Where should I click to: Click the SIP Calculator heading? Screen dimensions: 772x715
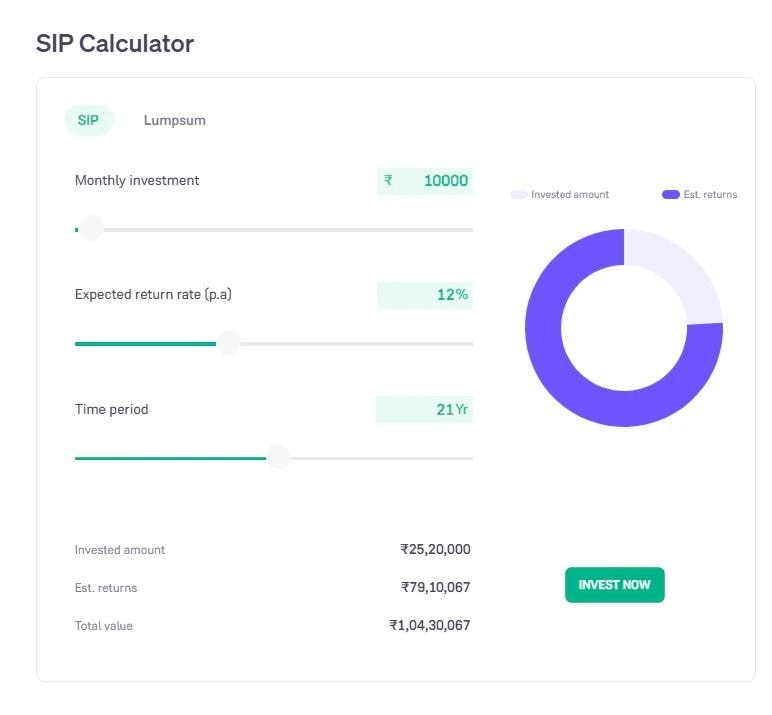115,44
